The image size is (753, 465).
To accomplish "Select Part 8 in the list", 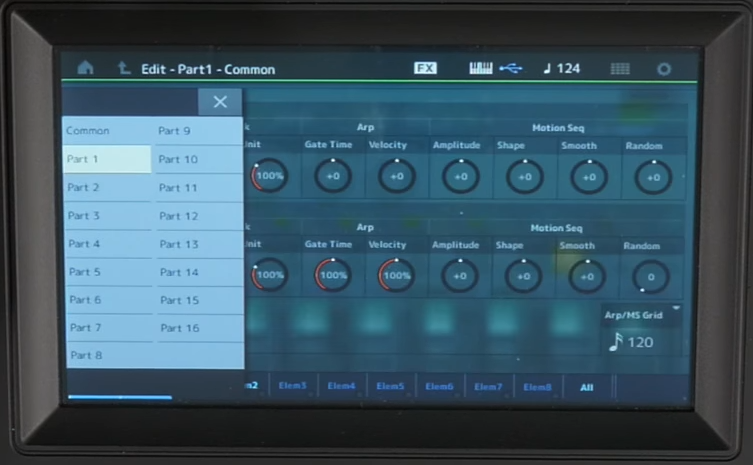I will 111,355.
